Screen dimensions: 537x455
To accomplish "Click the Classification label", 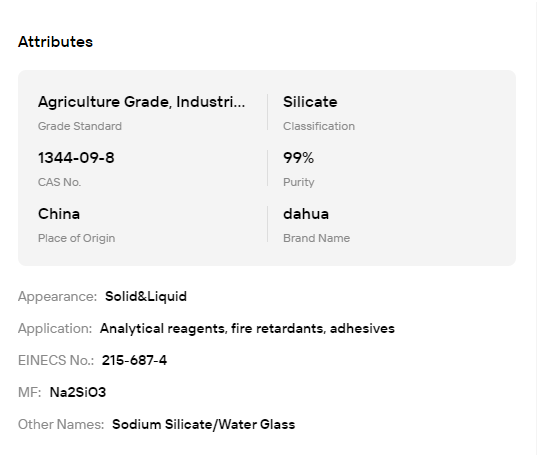I will (x=319, y=126).
